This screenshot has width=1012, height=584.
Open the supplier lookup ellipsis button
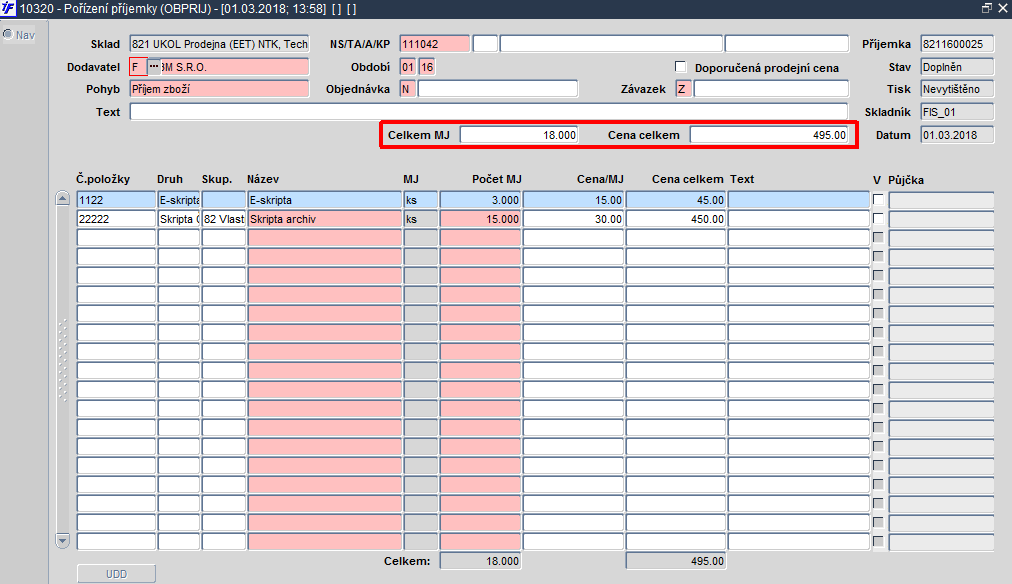[154, 66]
